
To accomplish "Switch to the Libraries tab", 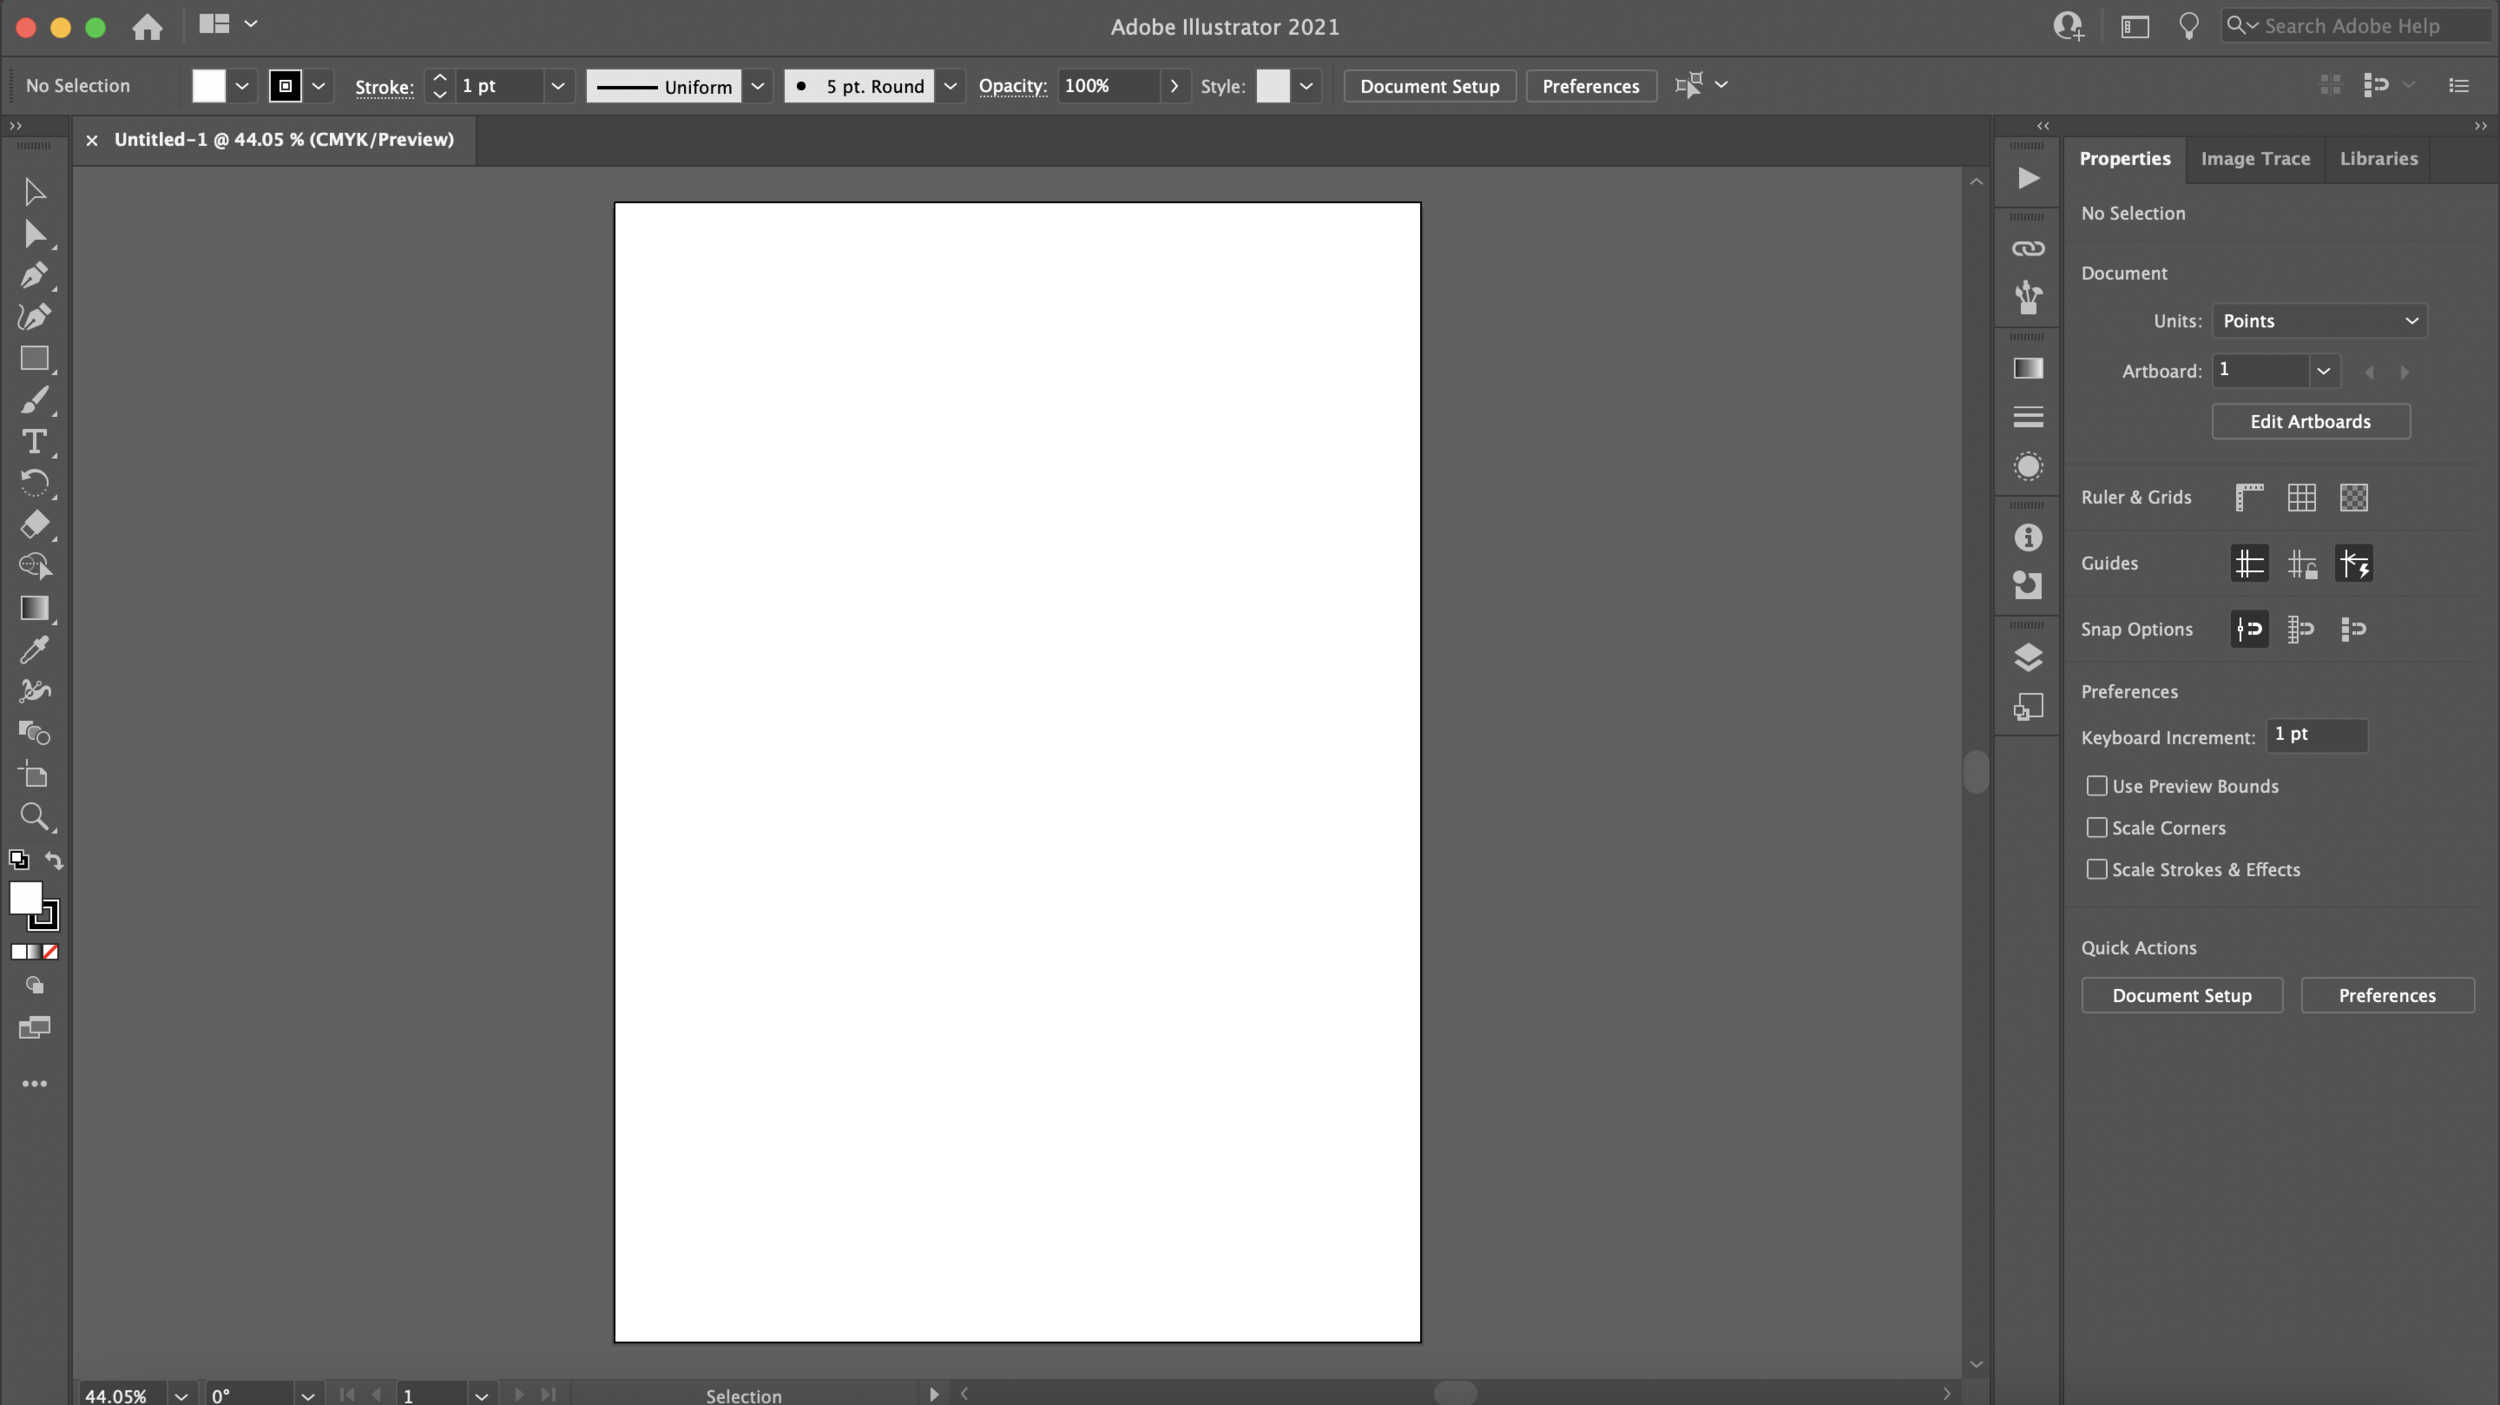I will (x=2378, y=158).
